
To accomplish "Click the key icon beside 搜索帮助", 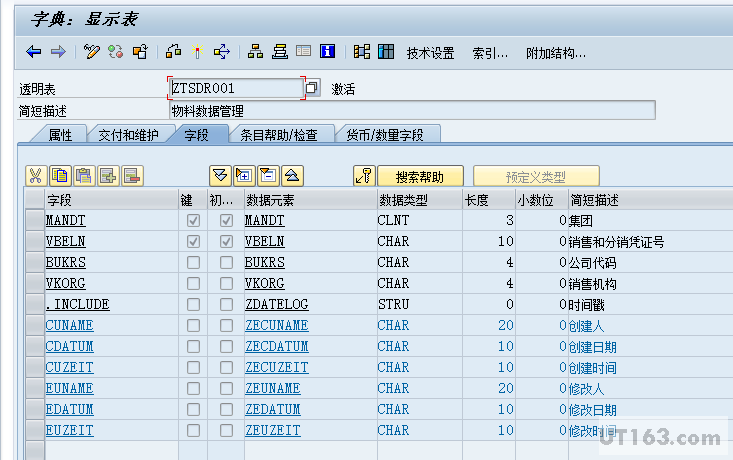I will 364,176.
